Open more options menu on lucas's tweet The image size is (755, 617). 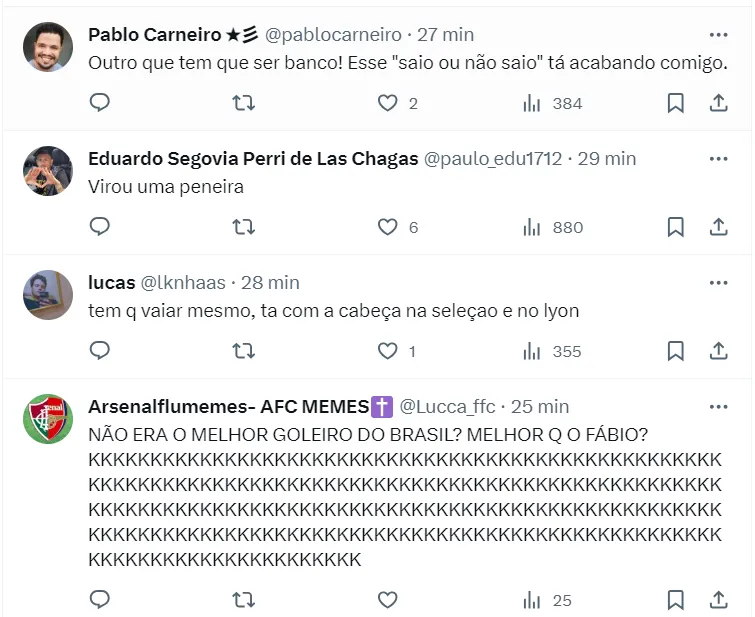[718, 282]
